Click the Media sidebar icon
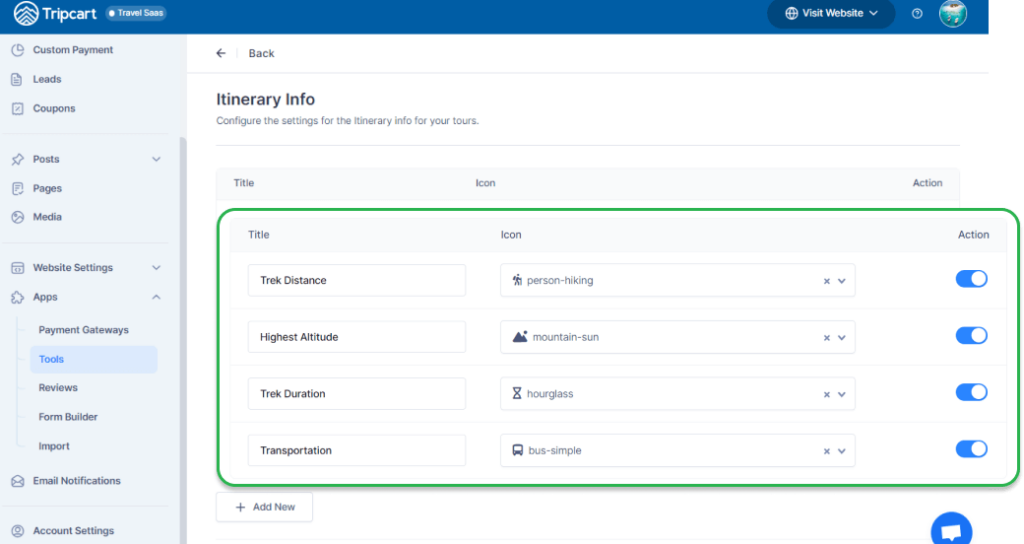Viewport: 1024px width, 544px height. pos(18,217)
